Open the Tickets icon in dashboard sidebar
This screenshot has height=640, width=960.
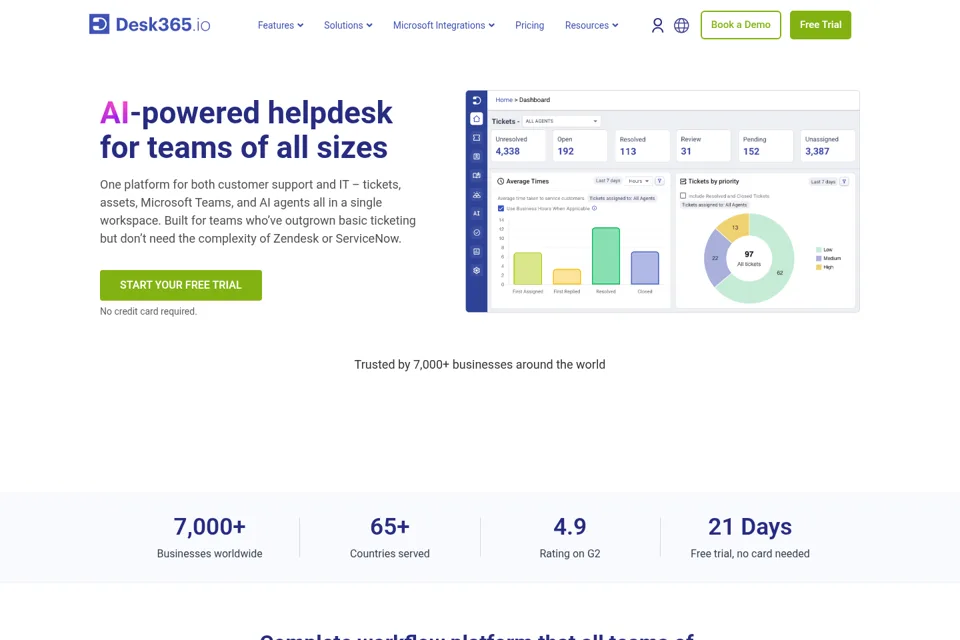click(x=476, y=138)
